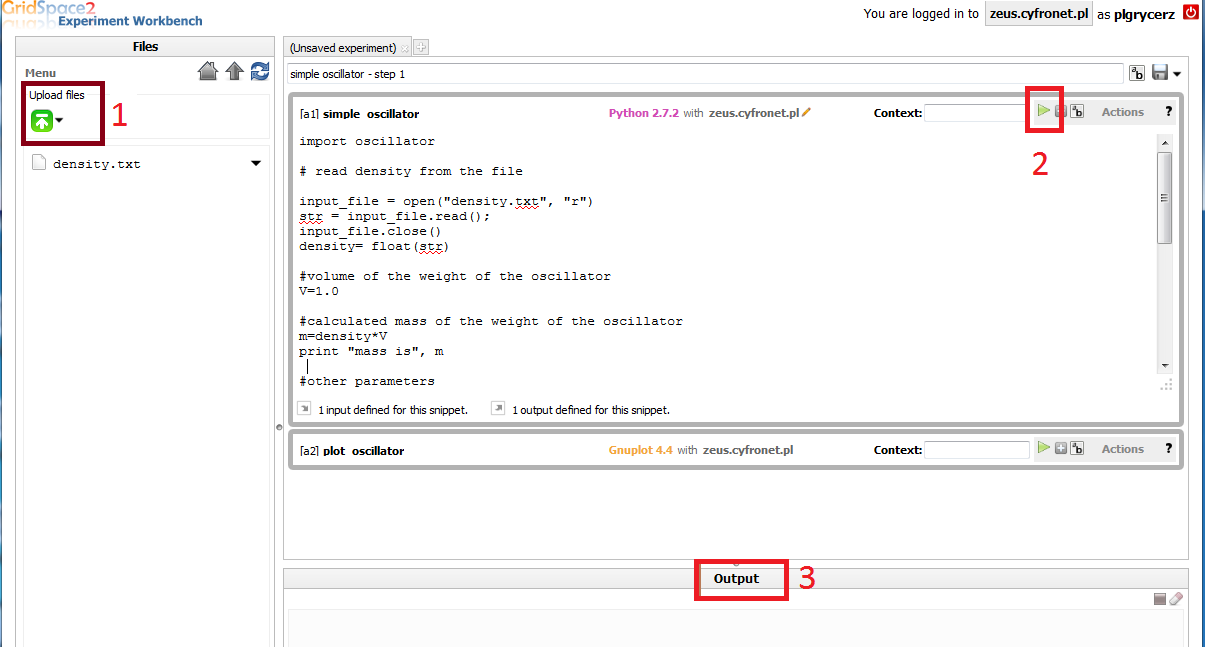Viewport: 1205px width, 647px height.
Task: Click the Gnuplot 4.4 interpreter label
Action: [641, 450]
